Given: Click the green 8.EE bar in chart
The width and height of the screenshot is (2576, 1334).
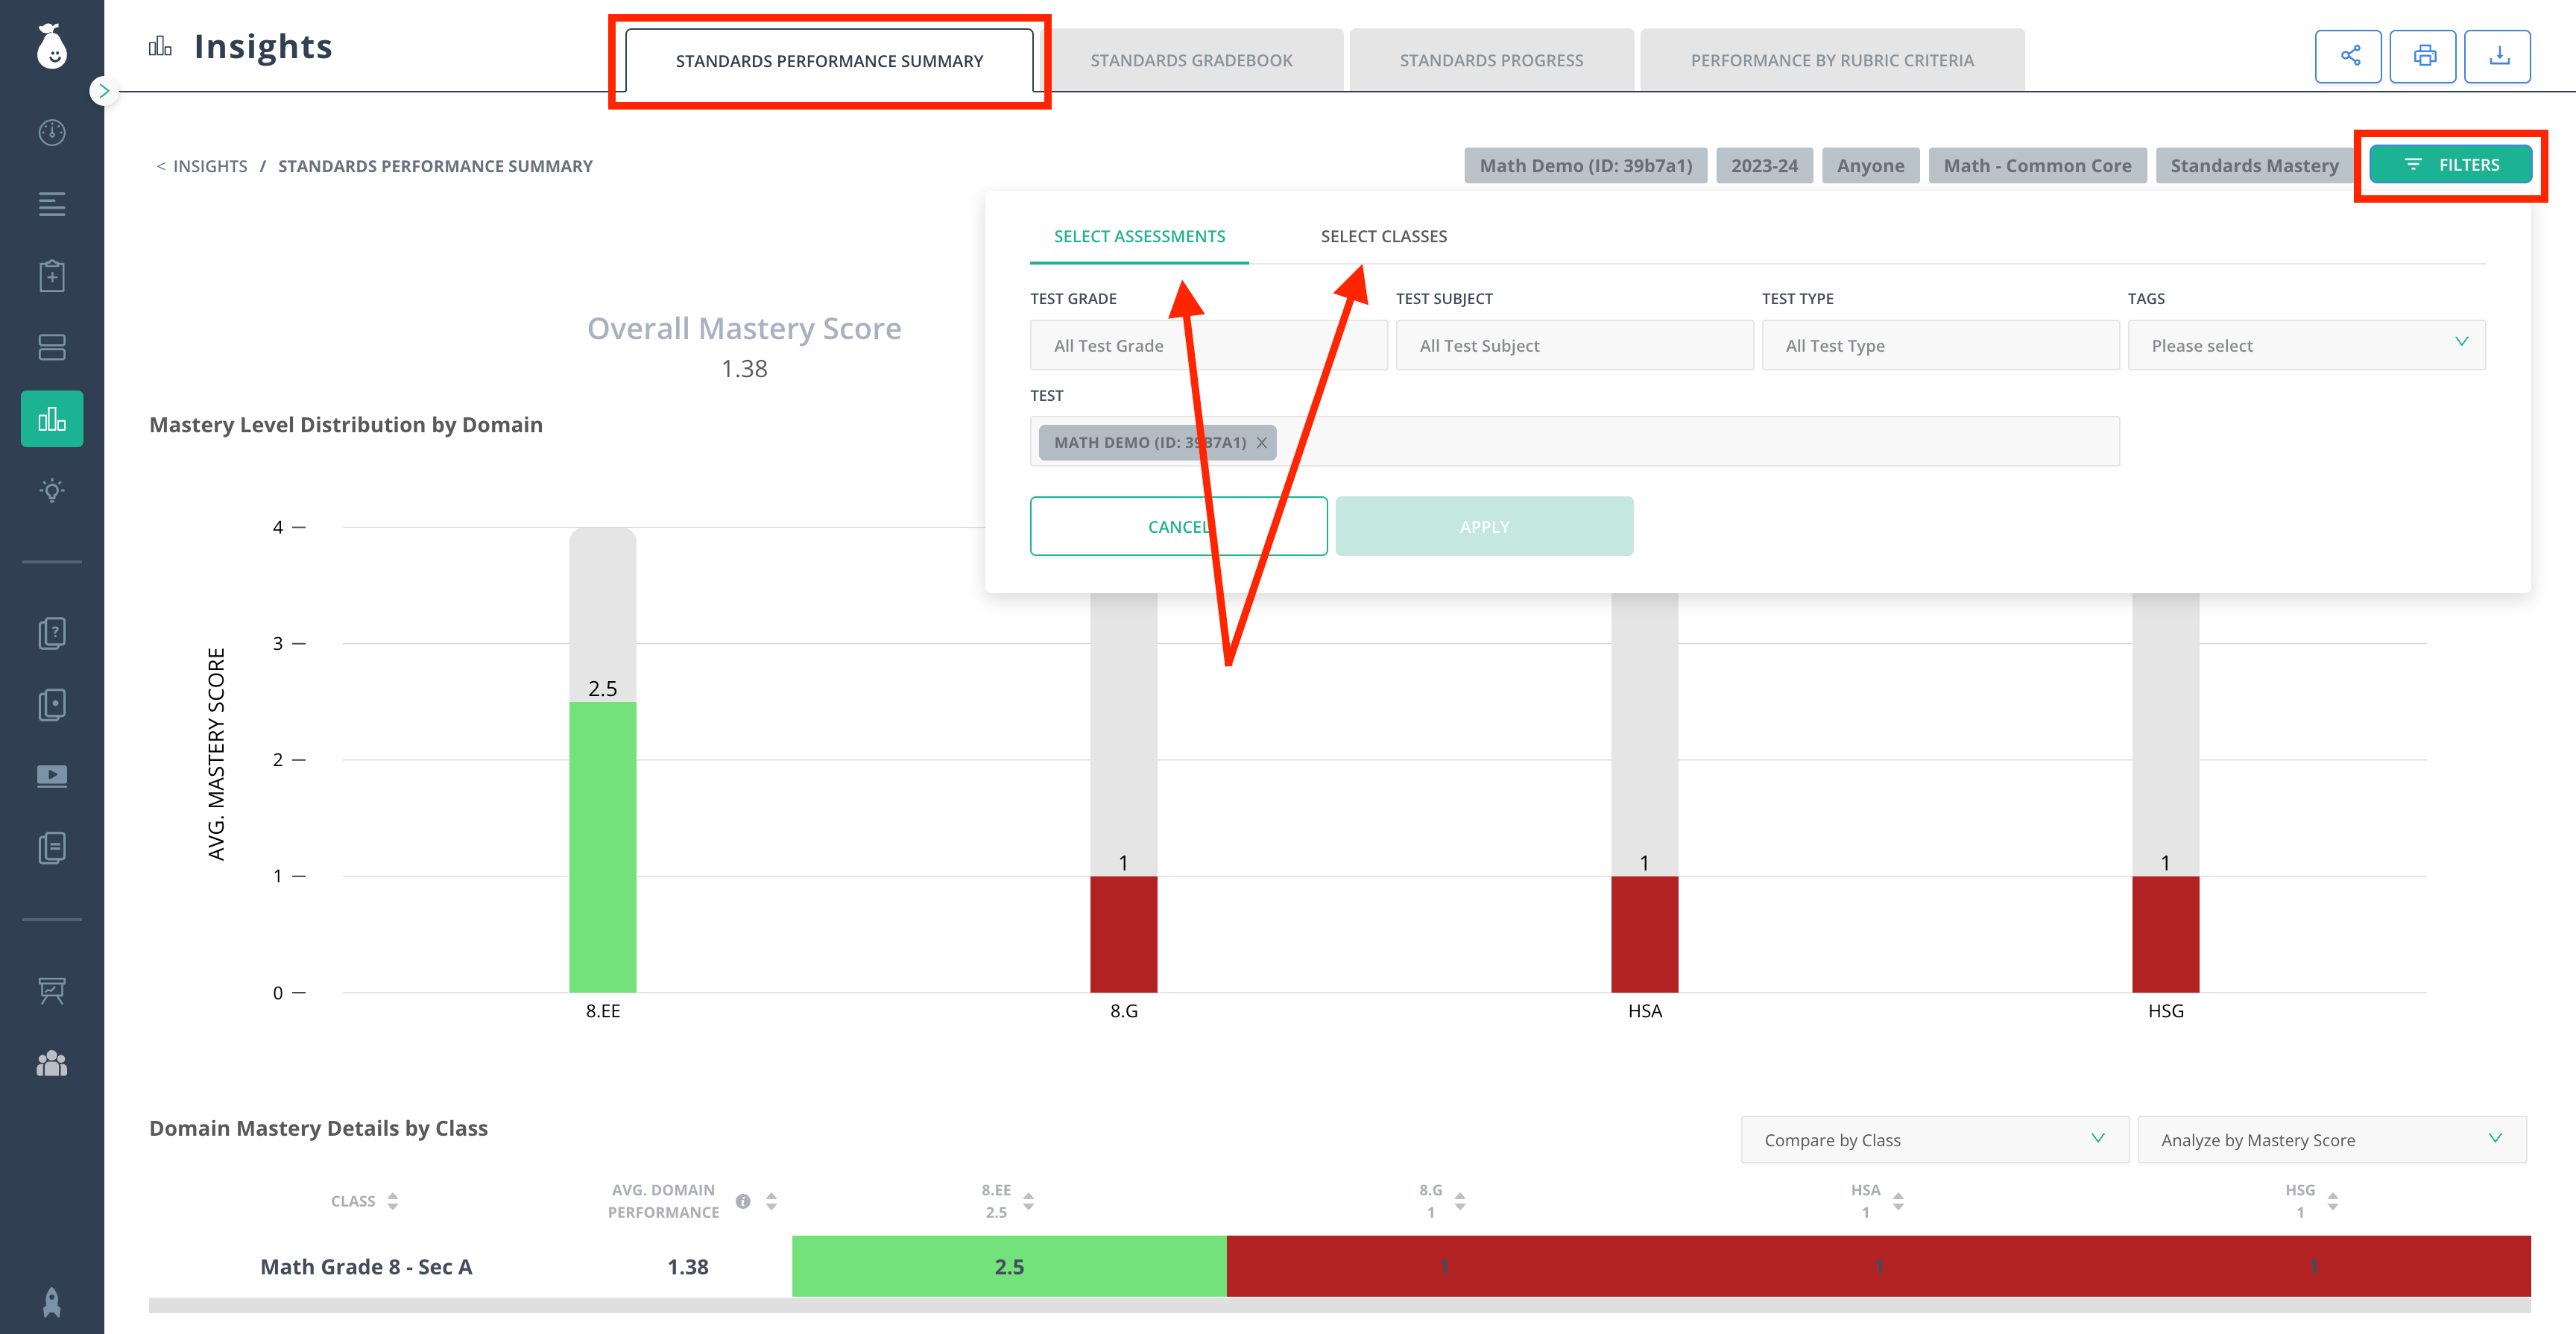Looking at the screenshot, I should click(603, 847).
